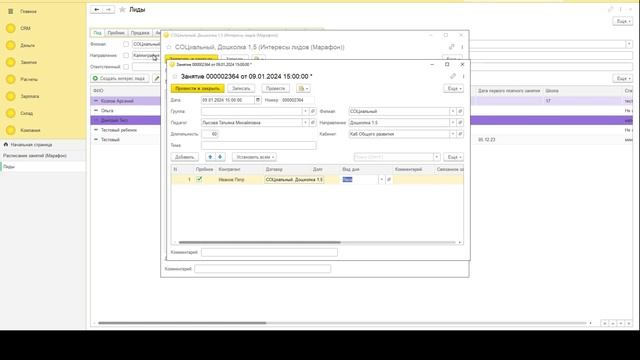
Task: Move row up with the up arrow
Action: (210, 157)
